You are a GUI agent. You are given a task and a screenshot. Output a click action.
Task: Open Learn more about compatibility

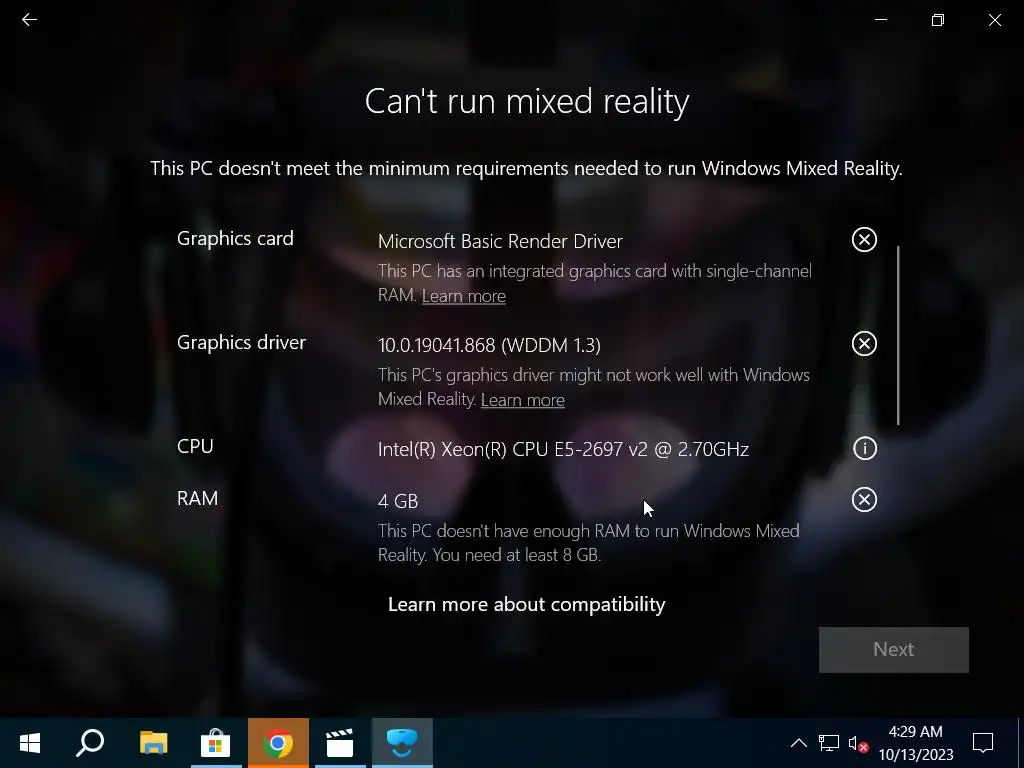526,604
